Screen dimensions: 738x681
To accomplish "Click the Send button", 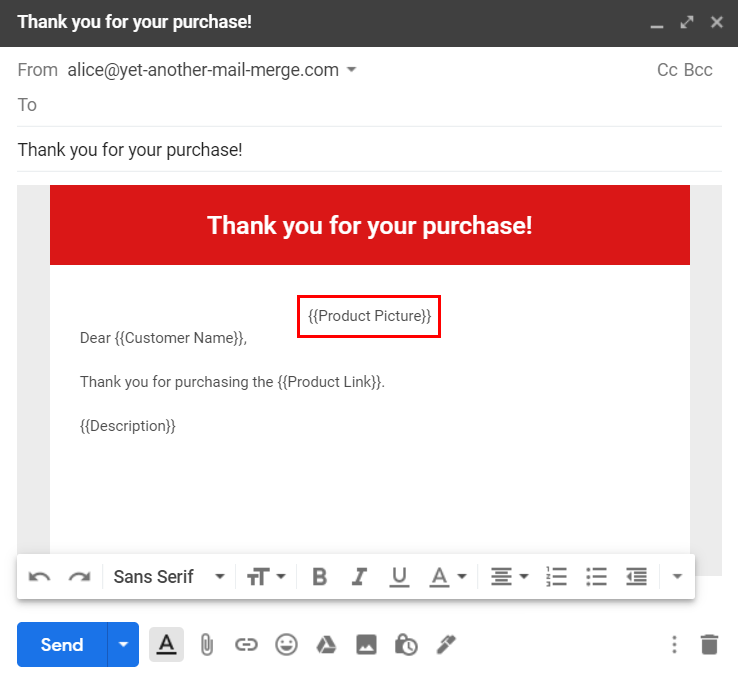I will point(62,645).
